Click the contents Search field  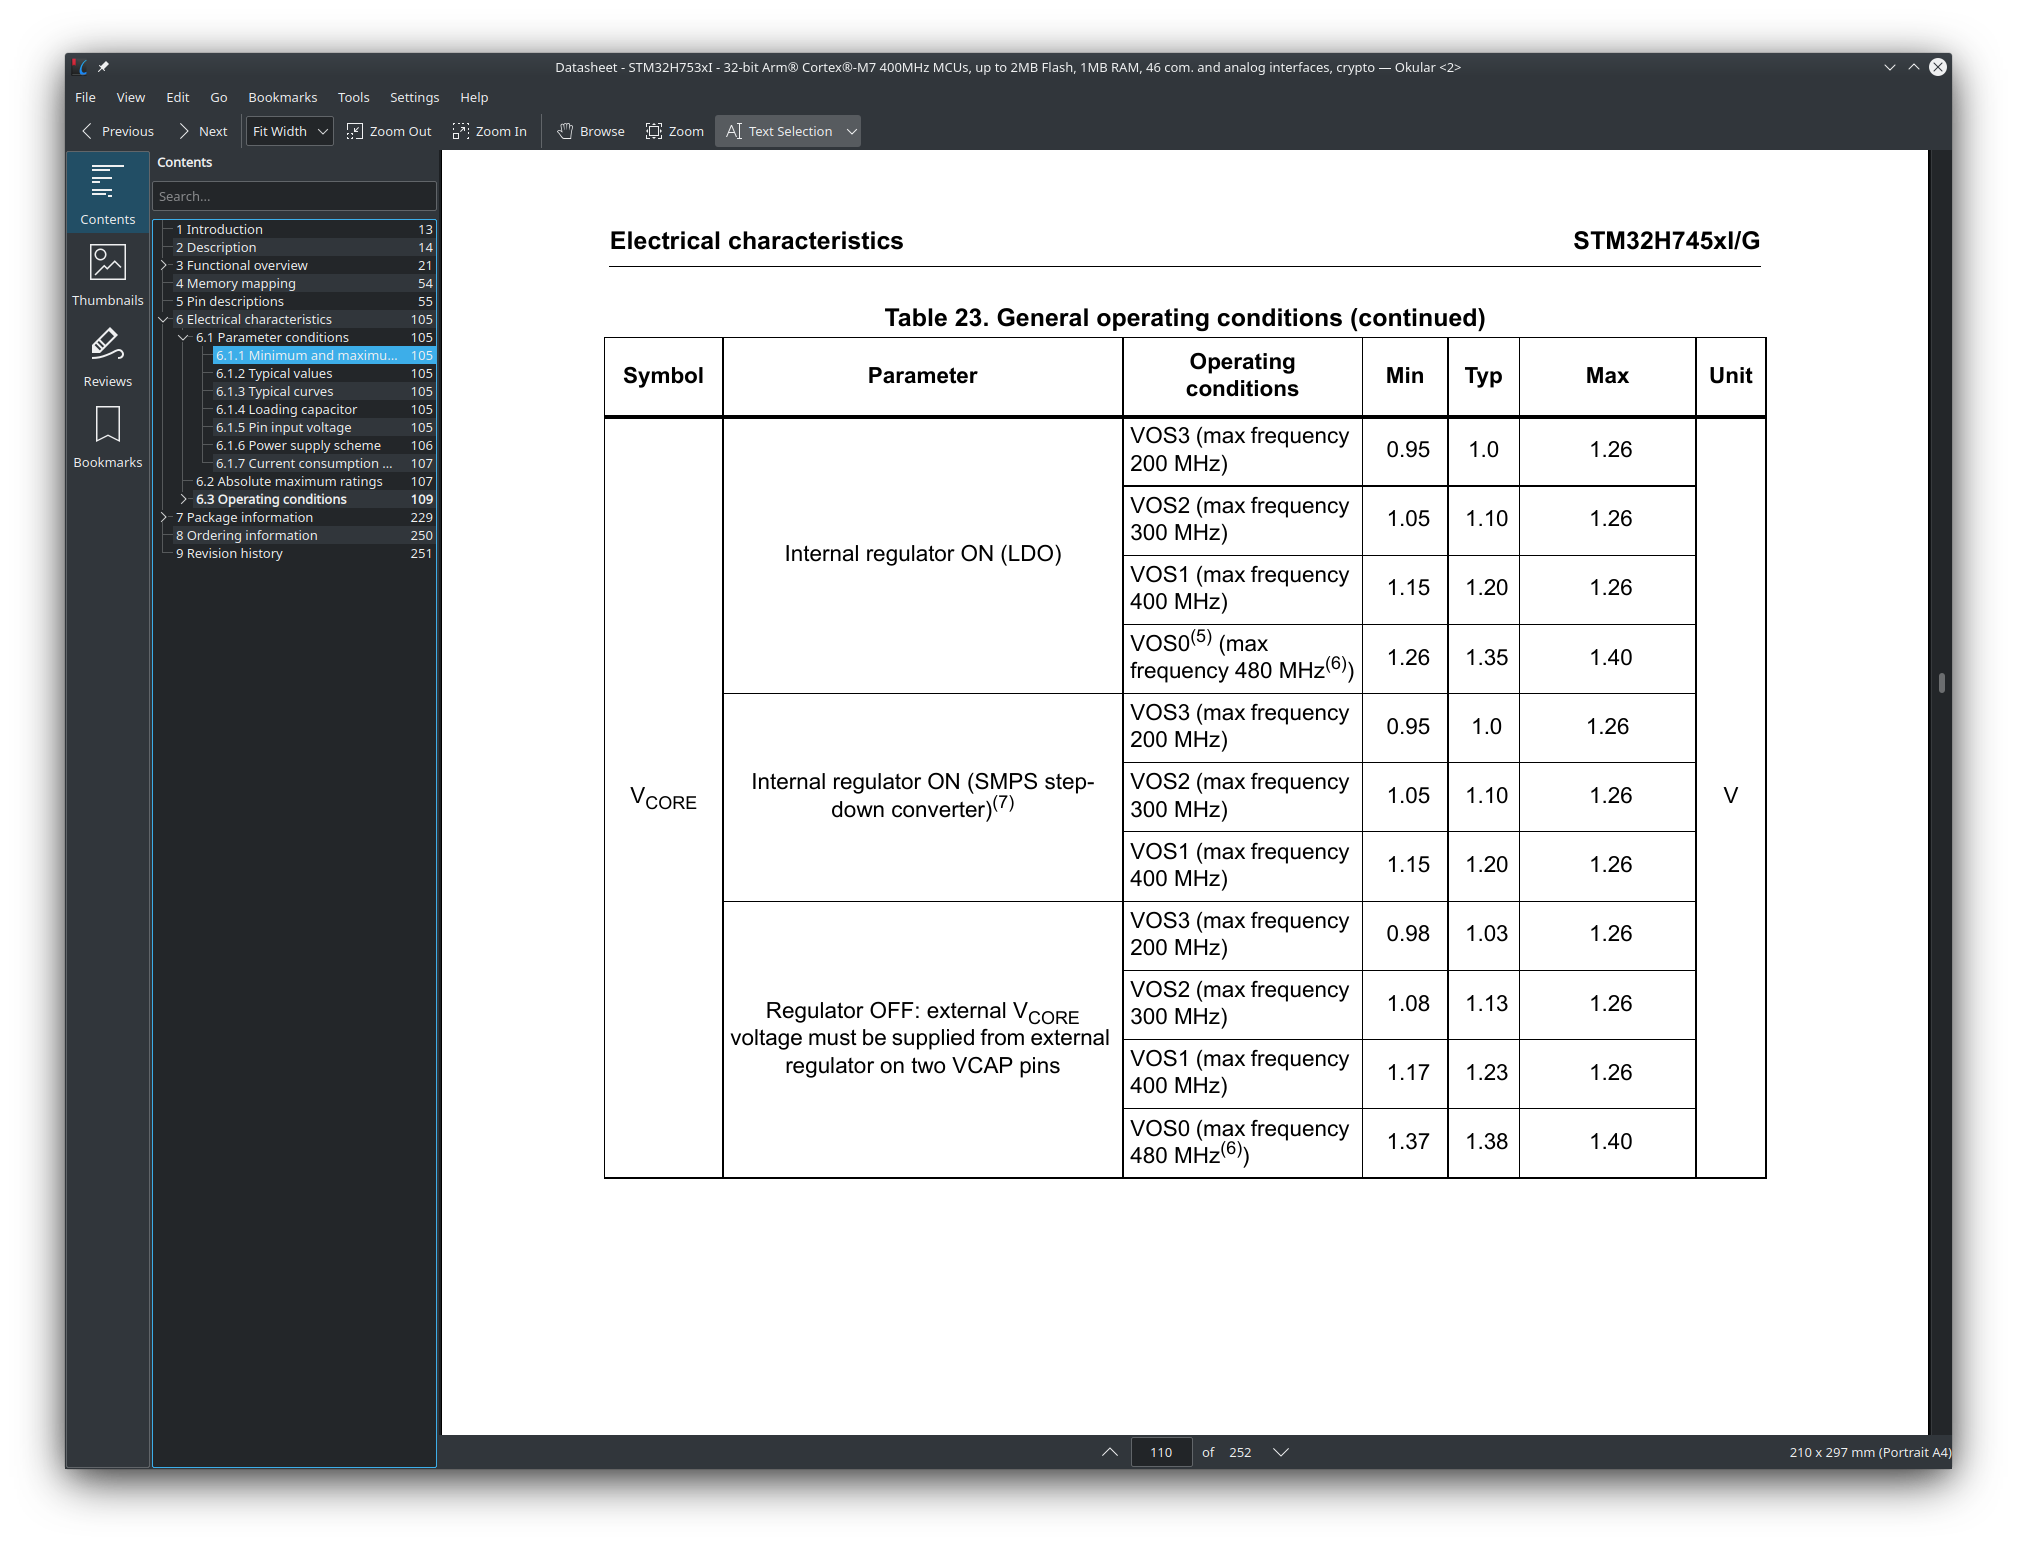[x=294, y=196]
